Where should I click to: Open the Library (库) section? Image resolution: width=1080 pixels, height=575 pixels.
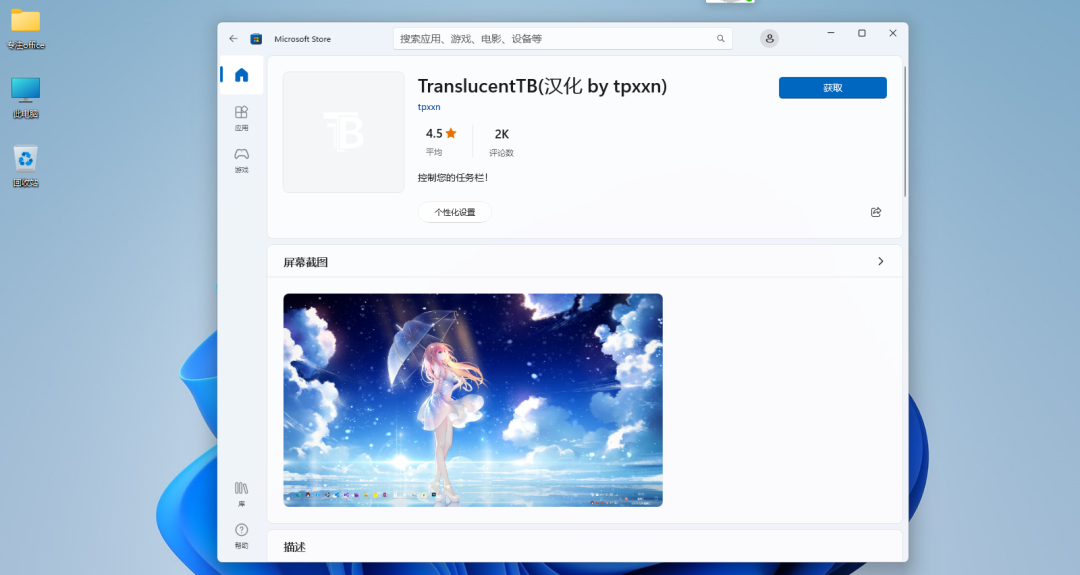[241, 494]
